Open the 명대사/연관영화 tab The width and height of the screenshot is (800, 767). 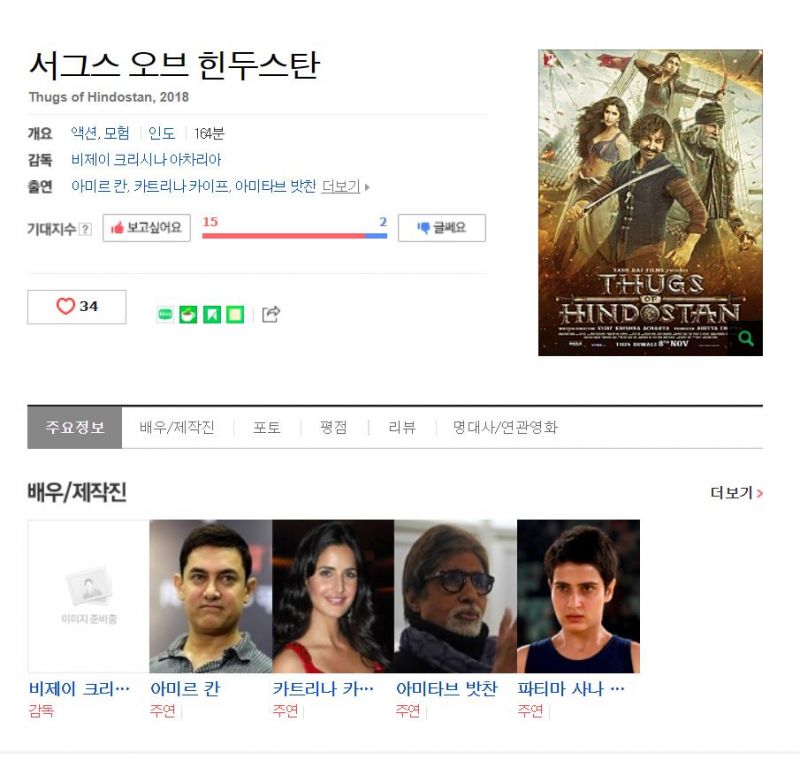coord(505,427)
